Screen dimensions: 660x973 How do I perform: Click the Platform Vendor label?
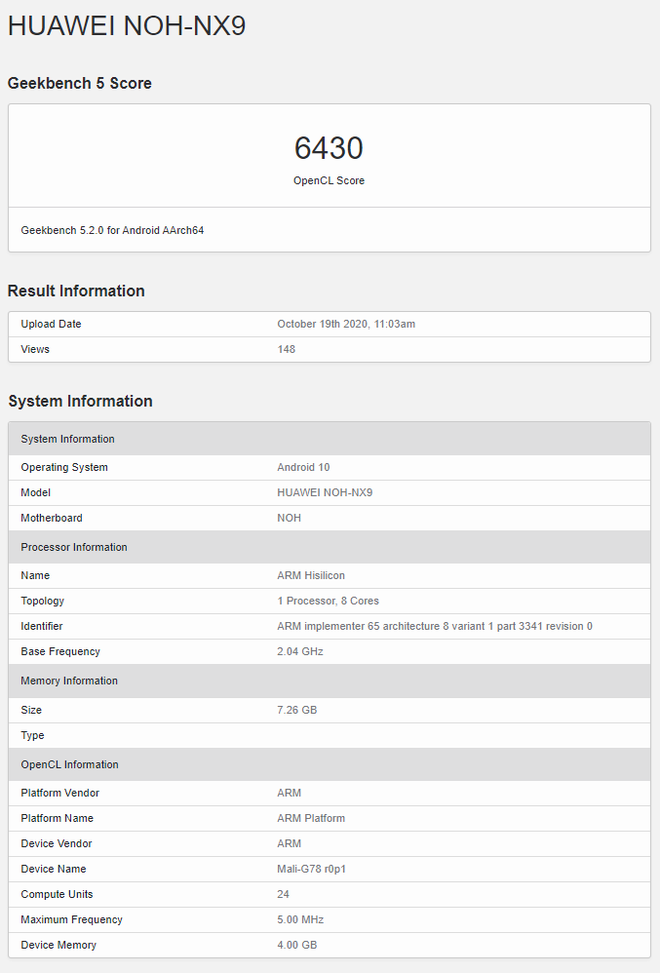[60, 794]
